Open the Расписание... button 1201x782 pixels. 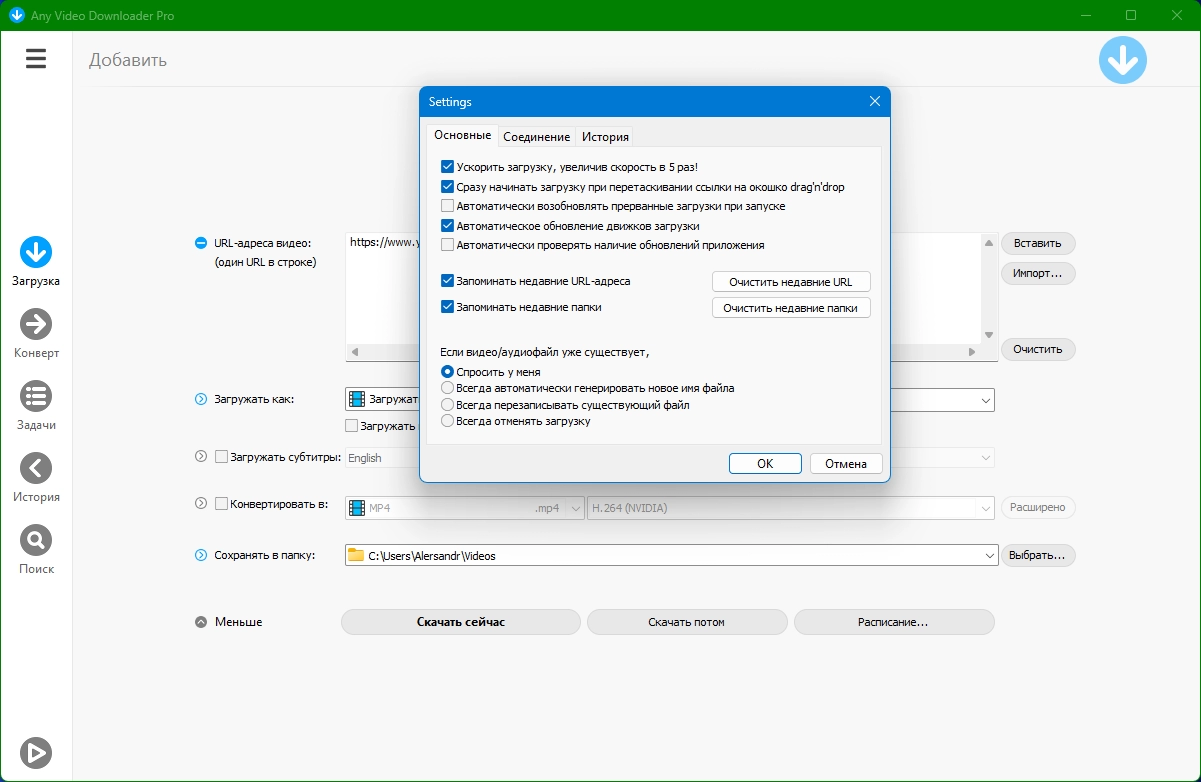click(x=894, y=622)
